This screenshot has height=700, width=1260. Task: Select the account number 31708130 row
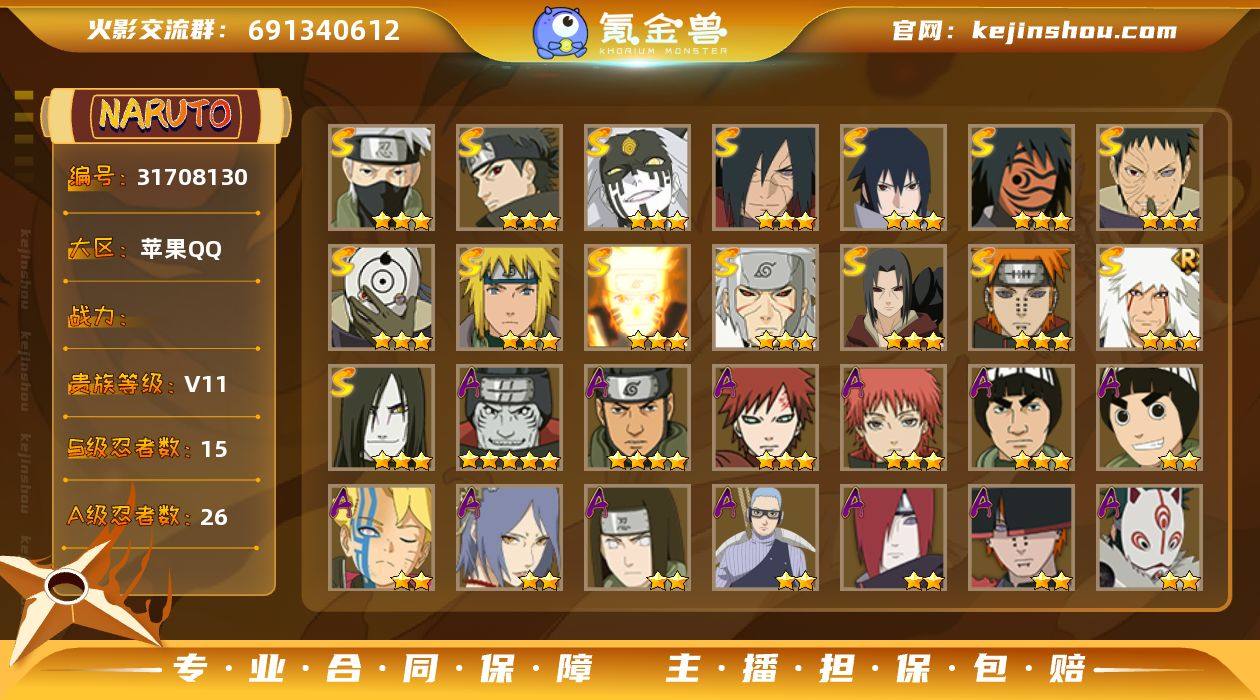pyautogui.click(x=161, y=178)
